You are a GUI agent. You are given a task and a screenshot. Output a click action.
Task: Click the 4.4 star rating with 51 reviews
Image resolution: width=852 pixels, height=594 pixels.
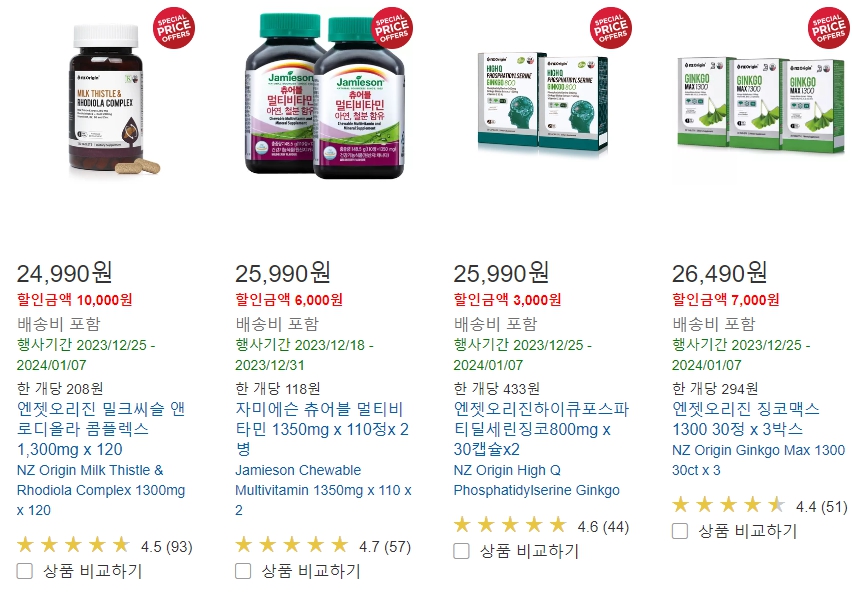pos(760,505)
